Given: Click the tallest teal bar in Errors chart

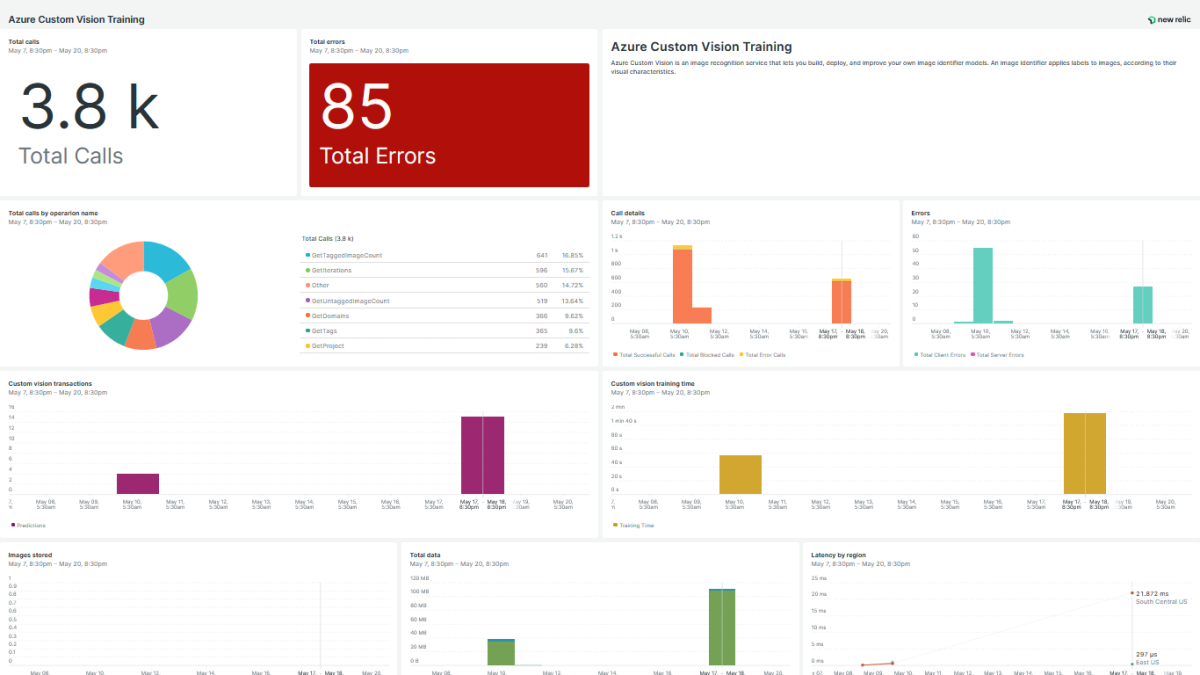Looking at the screenshot, I should tap(982, 286).
